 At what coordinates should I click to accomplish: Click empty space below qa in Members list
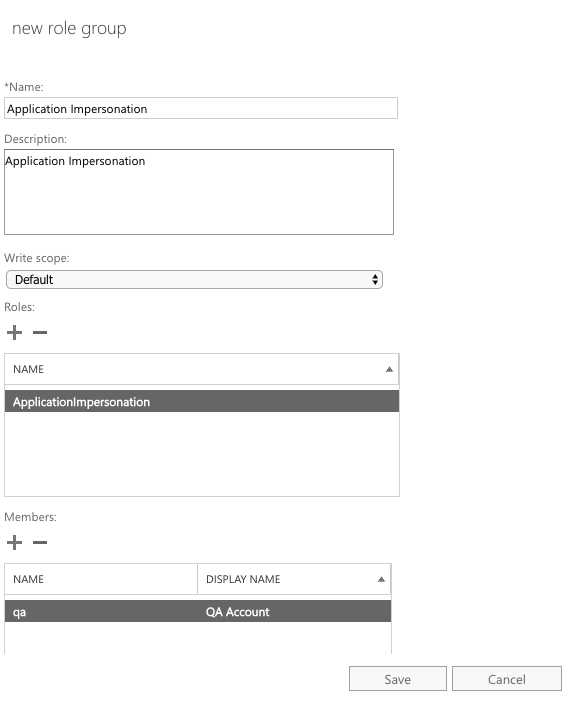pos(198,638)
